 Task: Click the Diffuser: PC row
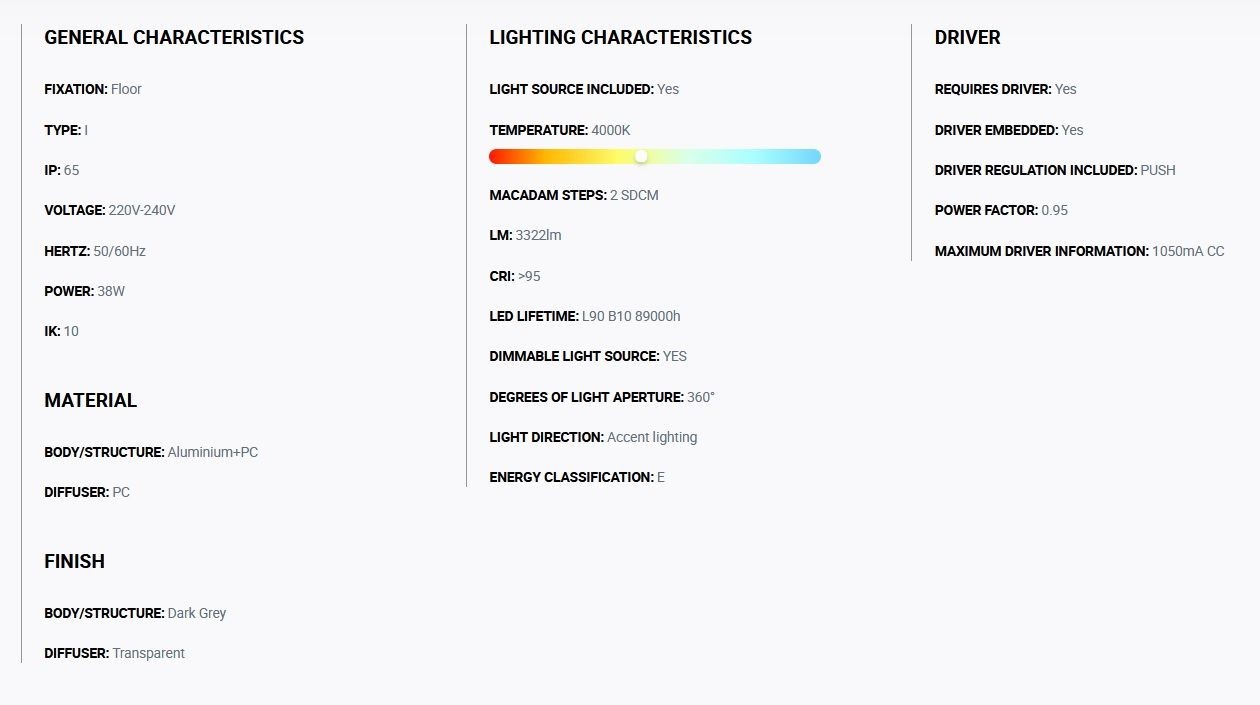click(x=87, y=492)
